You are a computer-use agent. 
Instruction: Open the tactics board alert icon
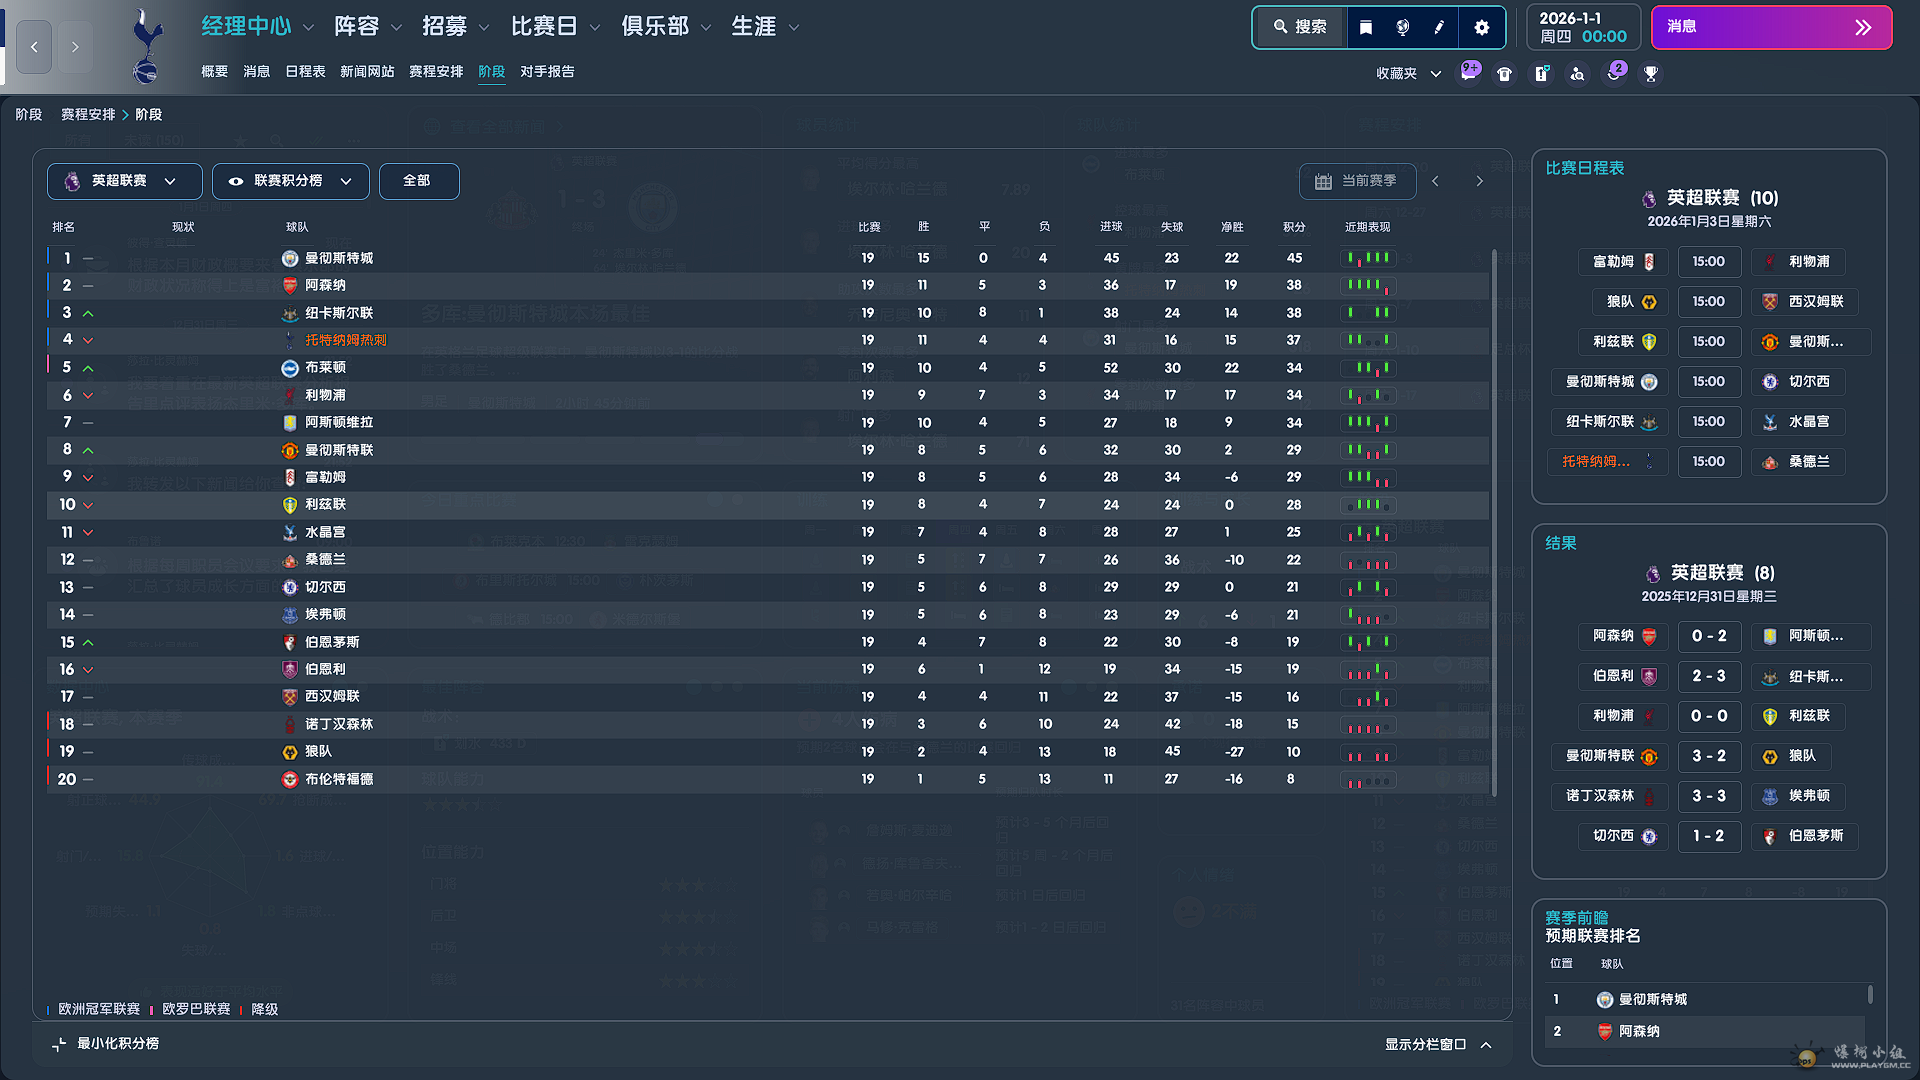(x=1542, y=74)
